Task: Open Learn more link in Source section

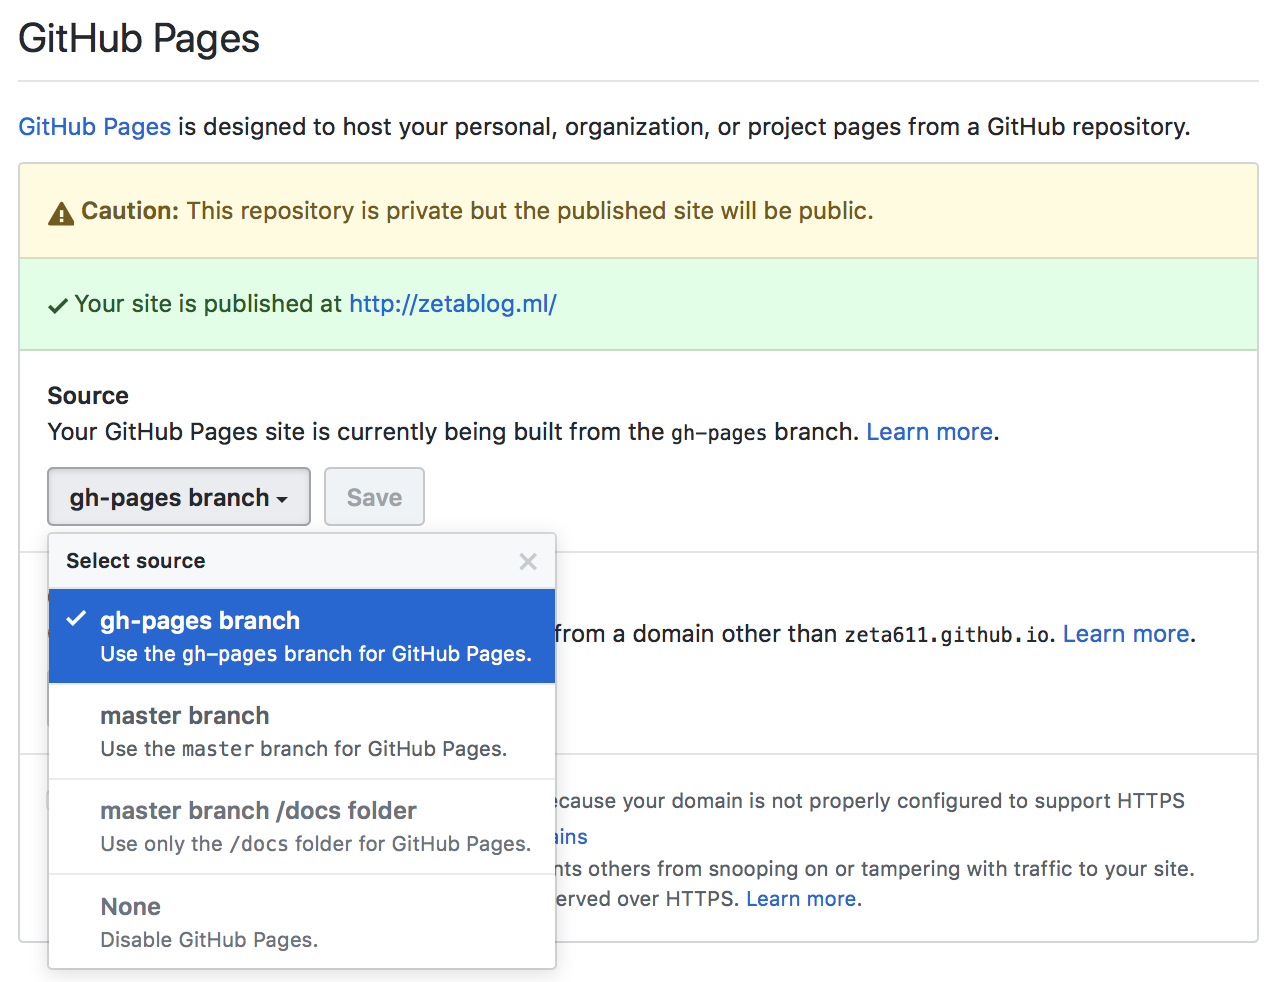Action: 929,432
